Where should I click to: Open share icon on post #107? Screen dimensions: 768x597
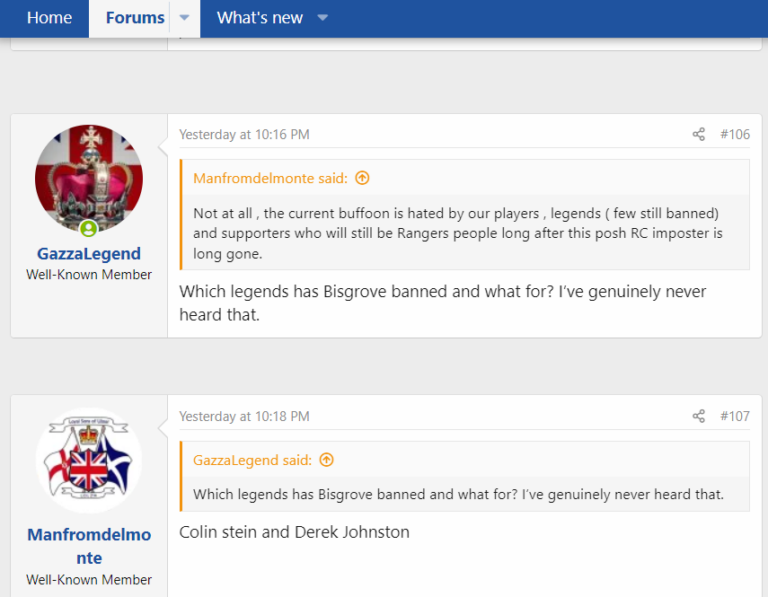coord(698,416)
